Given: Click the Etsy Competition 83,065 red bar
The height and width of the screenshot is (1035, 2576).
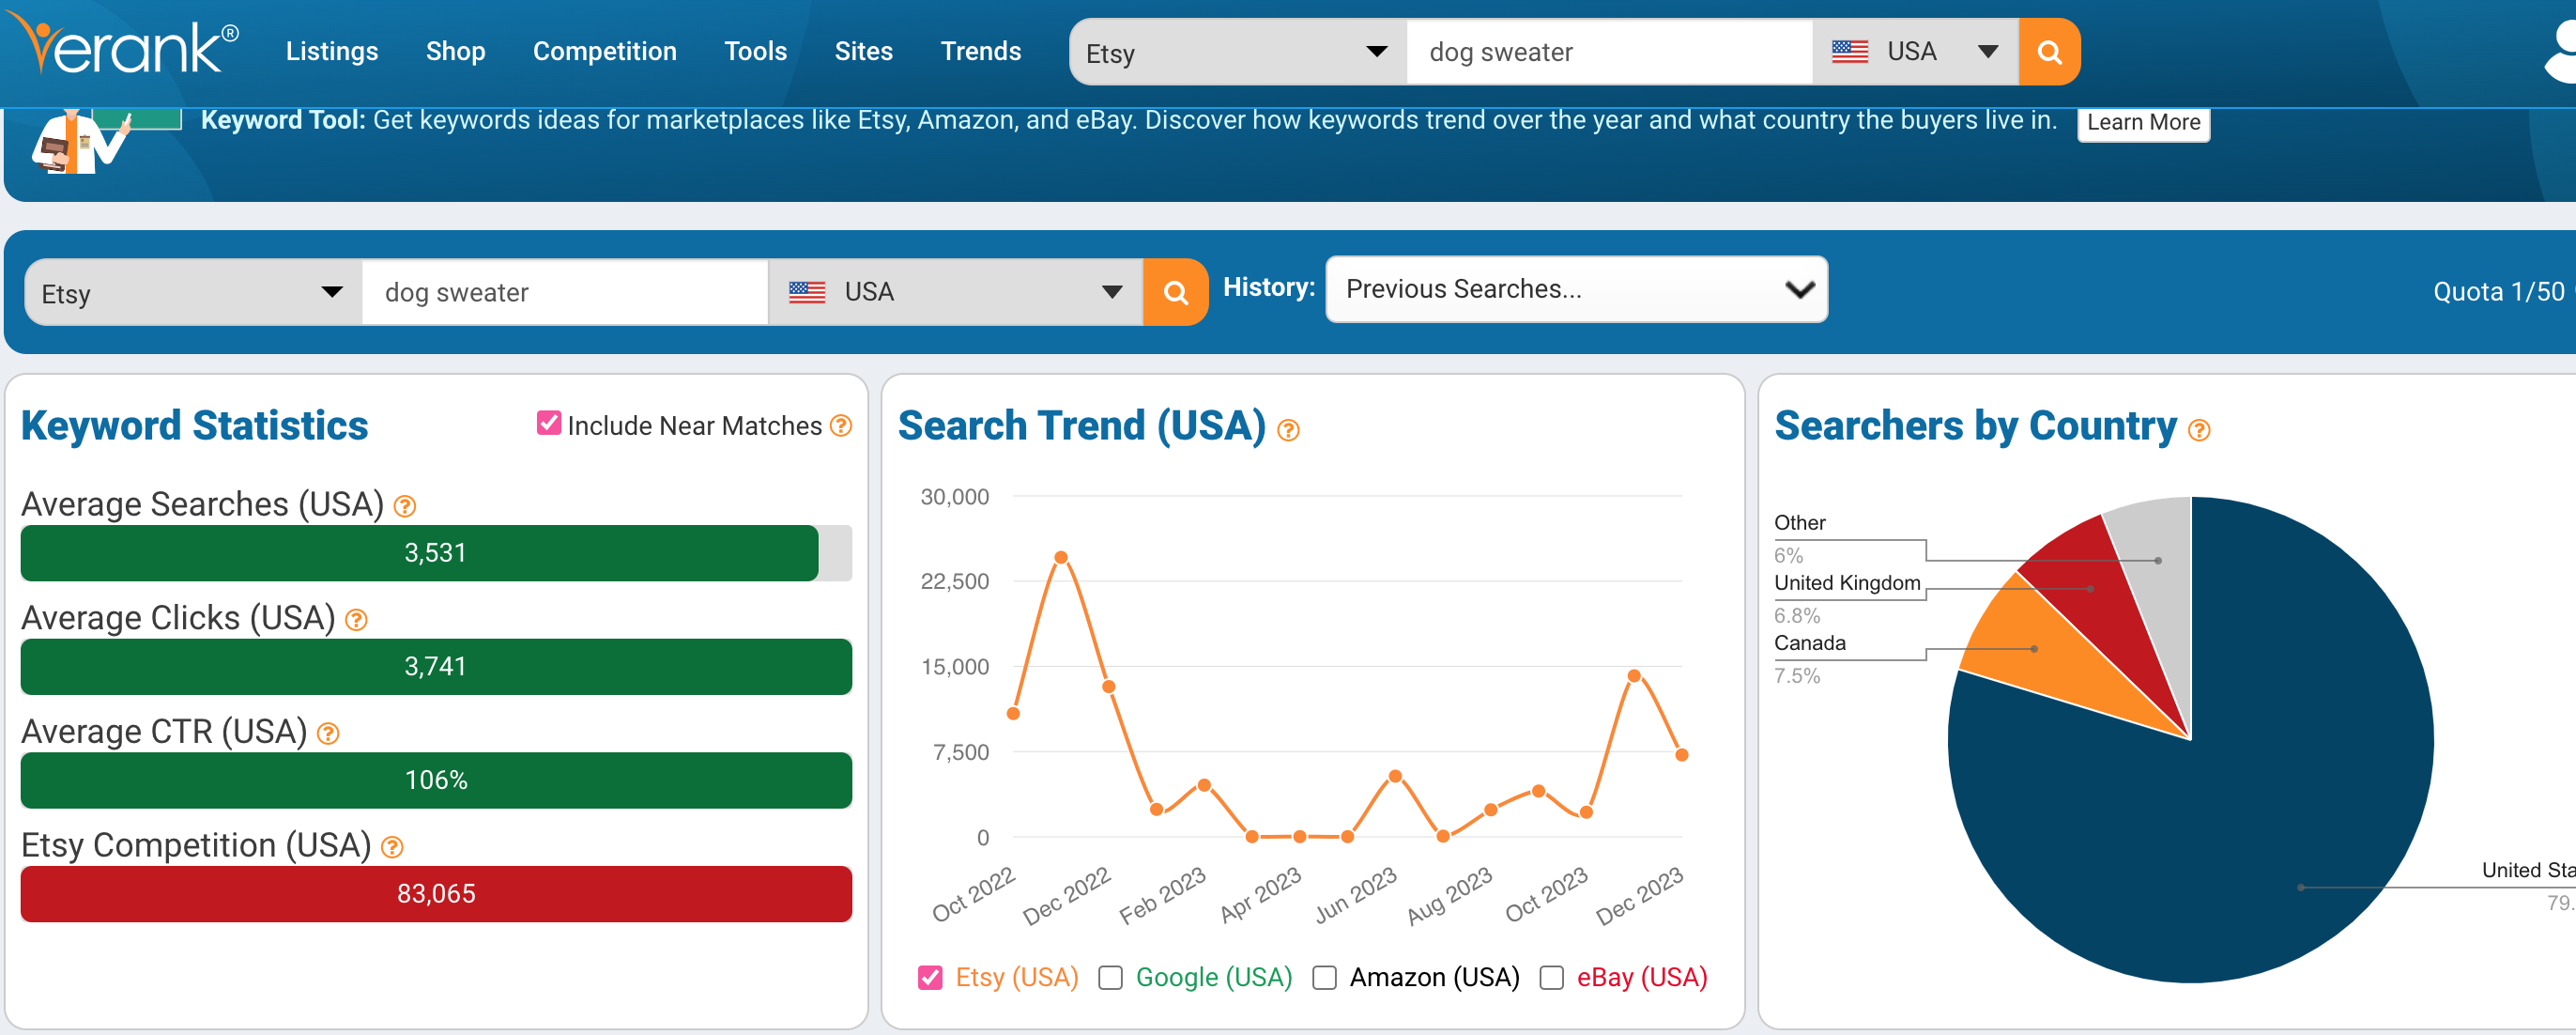Looking at the screenshot, I should click(436, 894).
